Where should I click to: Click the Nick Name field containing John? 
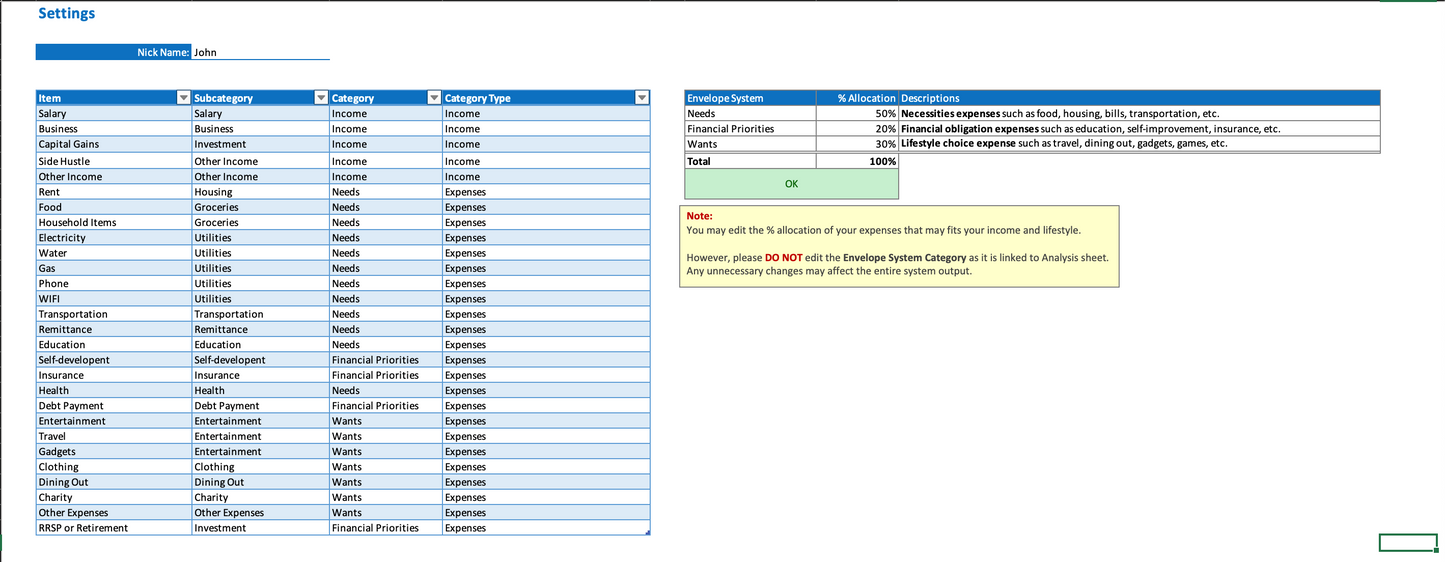click(260, 52)
